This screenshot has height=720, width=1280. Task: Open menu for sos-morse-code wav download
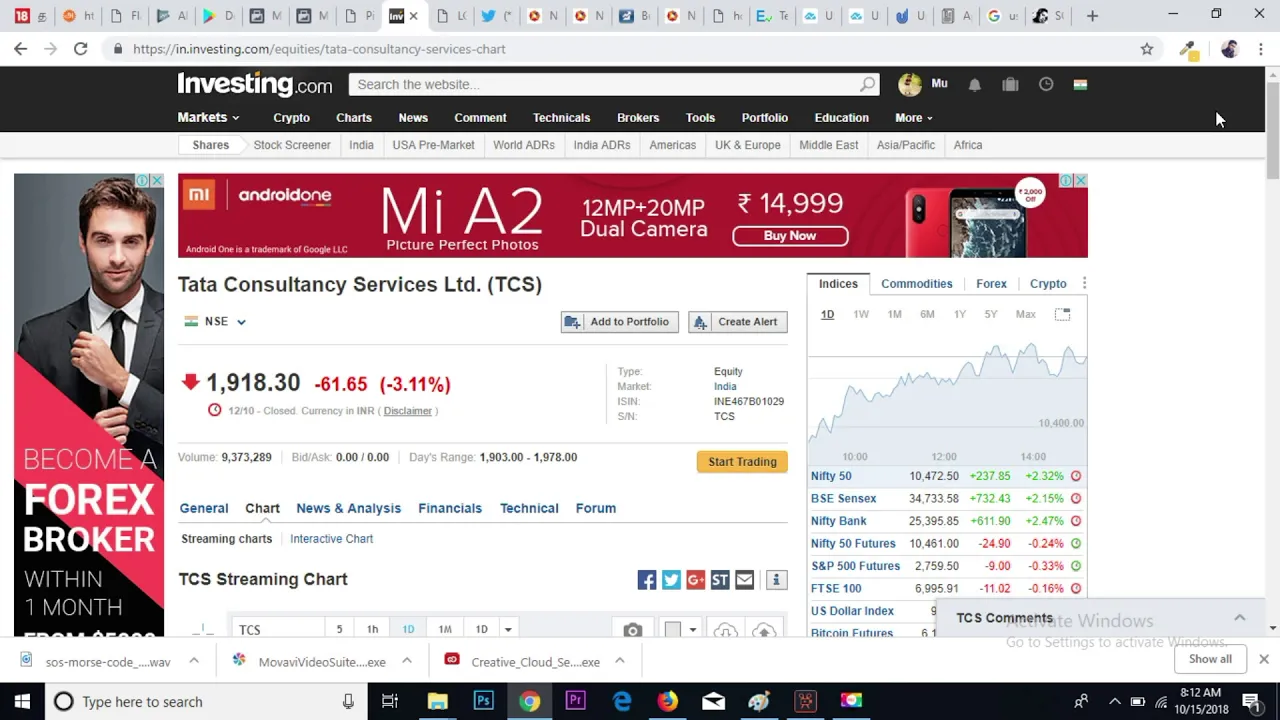click(x=194, y=661)
